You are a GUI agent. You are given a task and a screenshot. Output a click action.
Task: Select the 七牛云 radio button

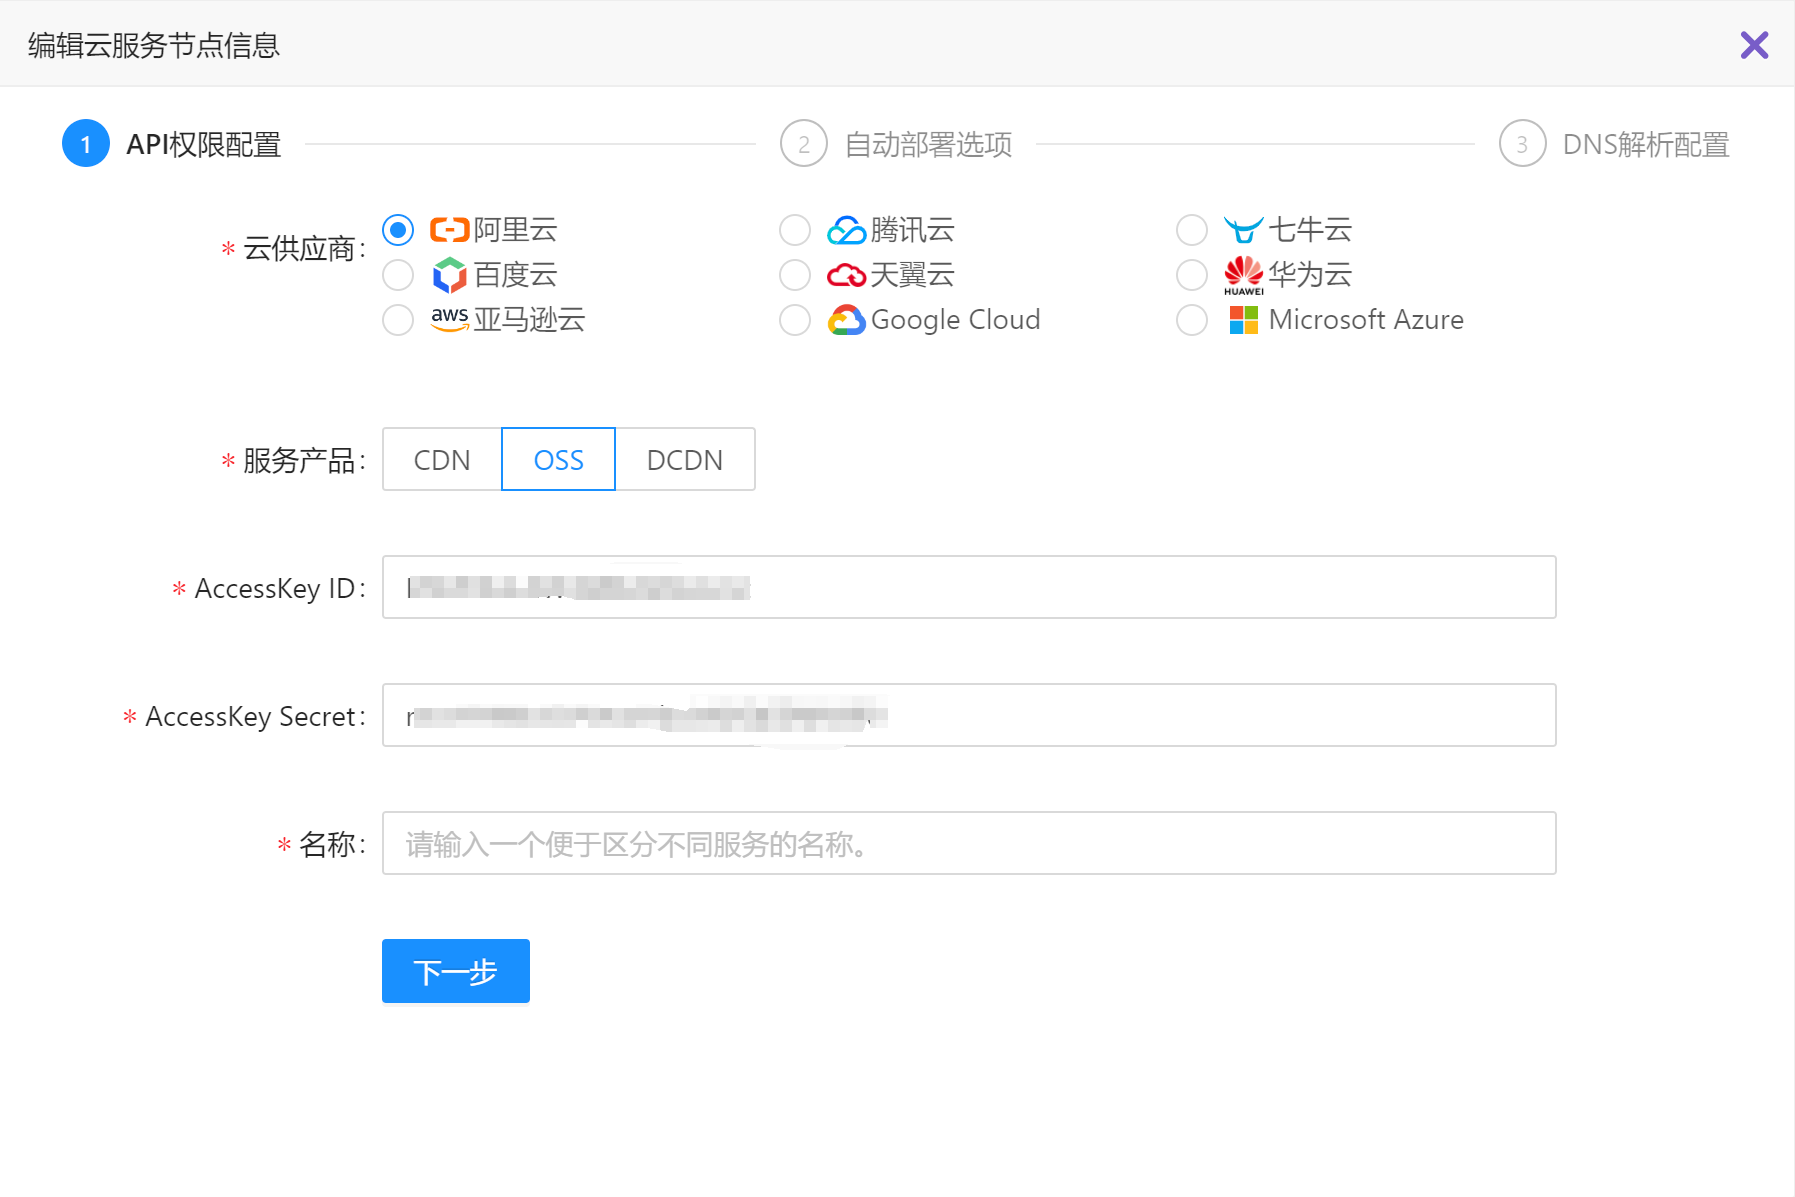click(1192, 230)
